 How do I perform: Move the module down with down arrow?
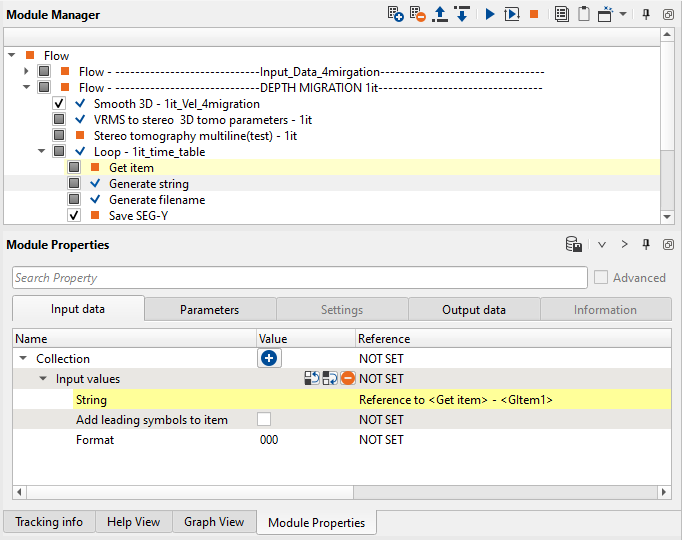[461, 15]
